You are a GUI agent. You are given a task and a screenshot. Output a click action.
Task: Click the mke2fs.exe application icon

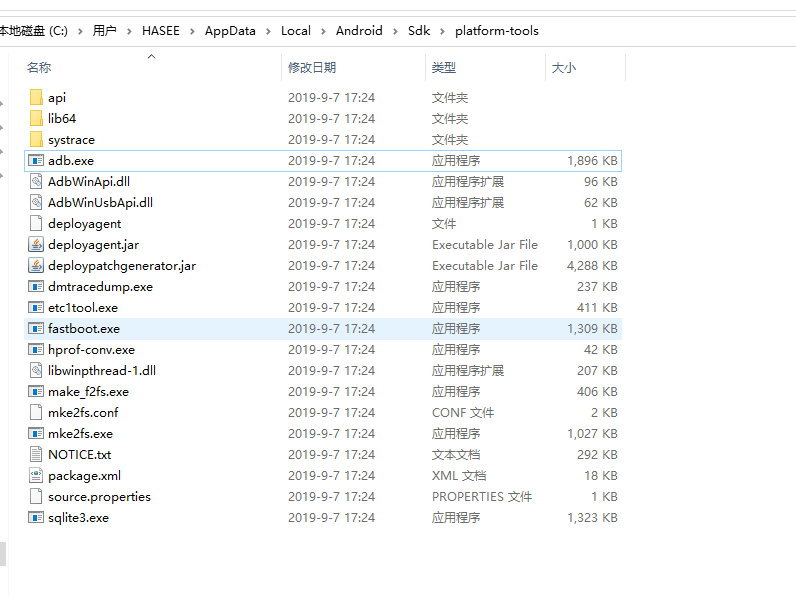click(36, 434)
